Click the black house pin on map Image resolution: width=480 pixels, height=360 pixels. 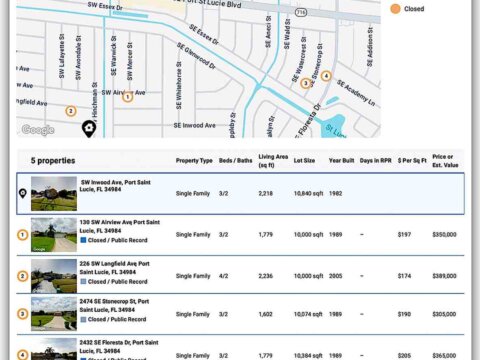tap(89, 129)
